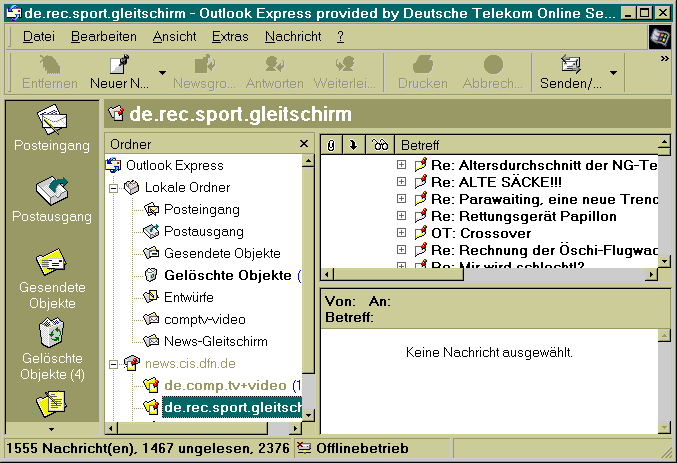Select Gelöschte Objekte folder in the tree
This screenshot has width=677, height=463.
(228, 276)
